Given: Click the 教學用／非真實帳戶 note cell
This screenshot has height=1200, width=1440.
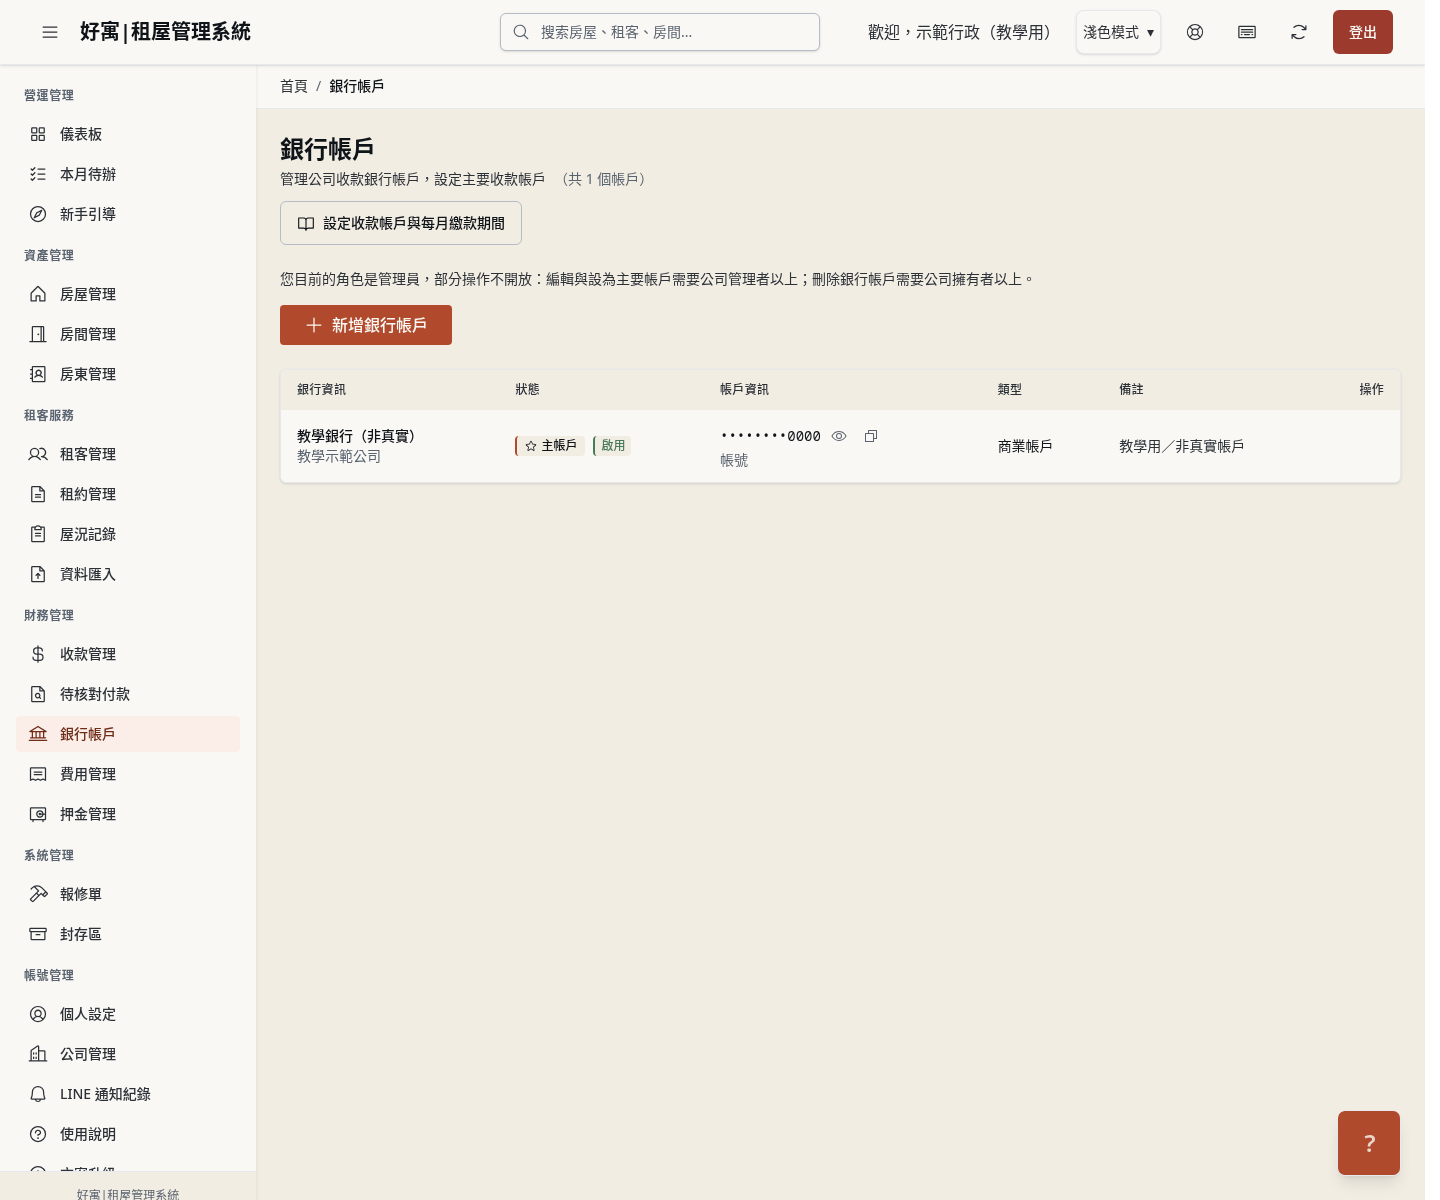Looking at the screenshot, I should click(1182, 446).
